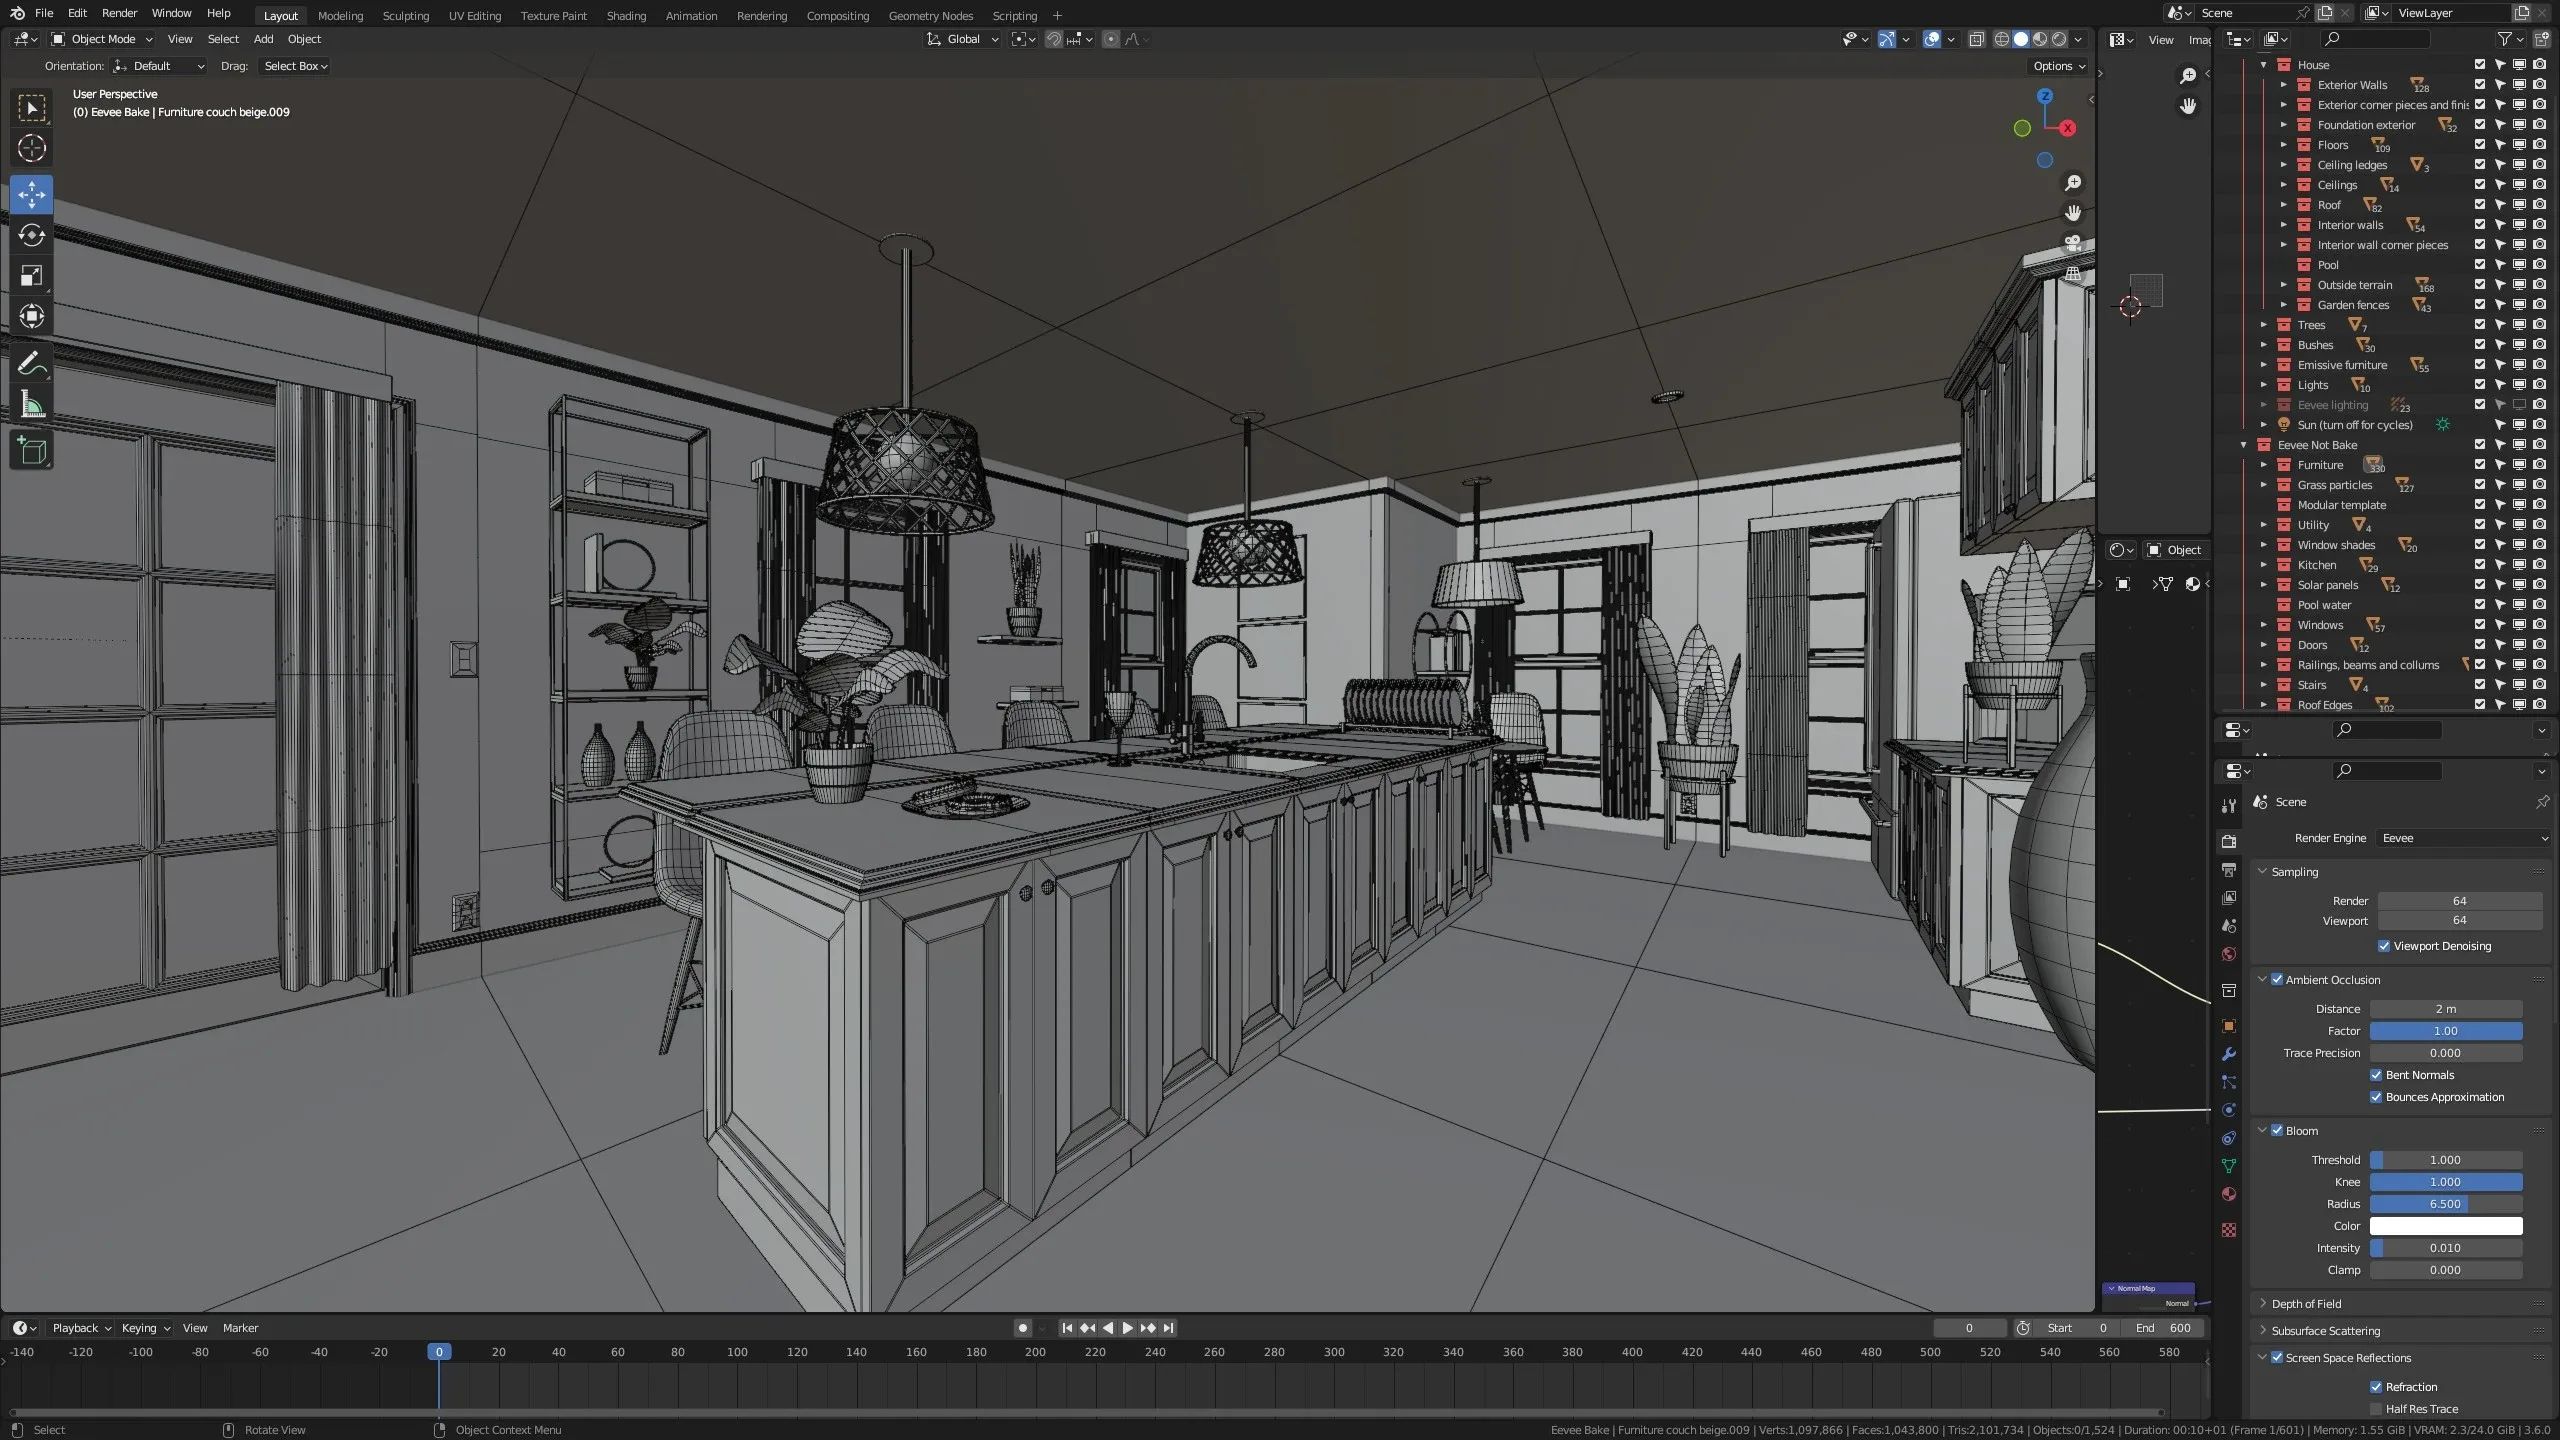
Task: Select the Rotate tool
Action: 32,236
